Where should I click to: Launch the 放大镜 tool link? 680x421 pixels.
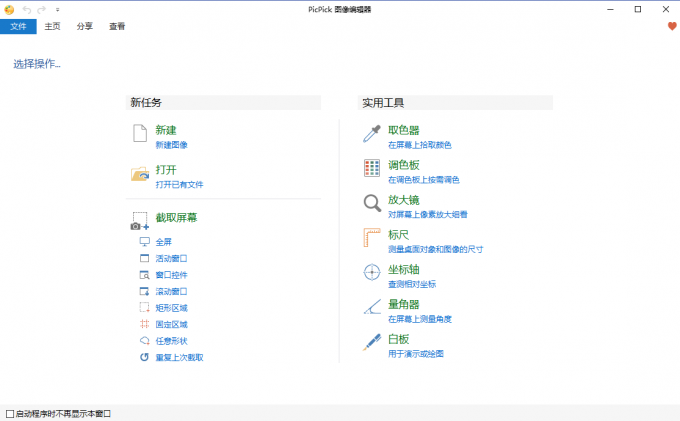coord(404,200)
